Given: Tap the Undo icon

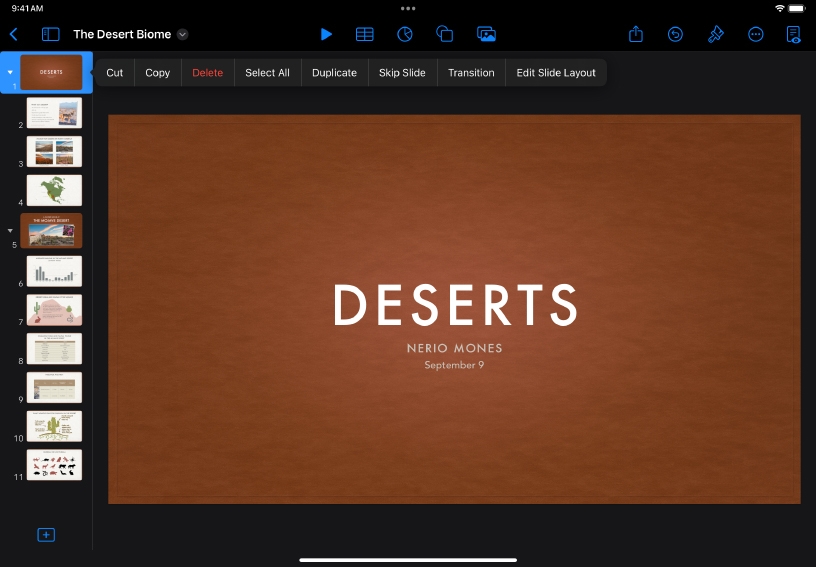Looking at the screenshot, I should 676,34.
